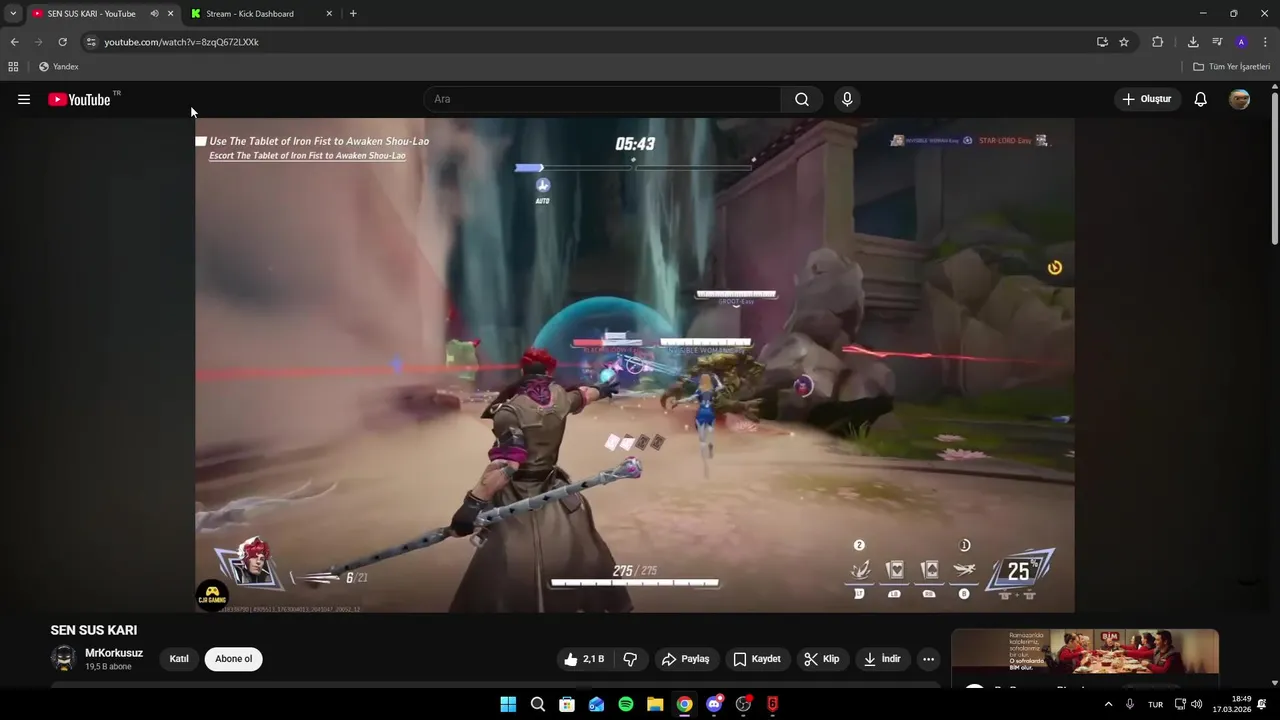Create a clip with Klip button
The image size is (1280, 720).
point(822,659)
